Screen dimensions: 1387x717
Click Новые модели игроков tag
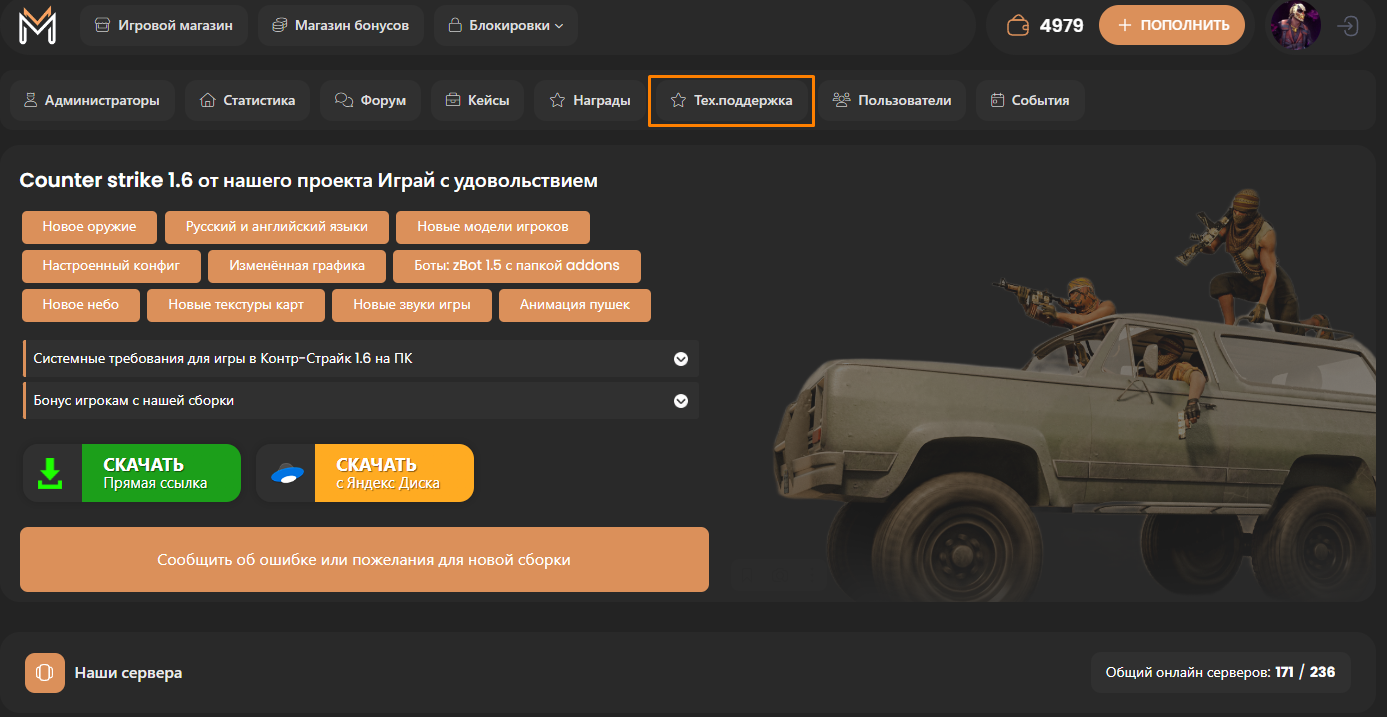[493, 227]
